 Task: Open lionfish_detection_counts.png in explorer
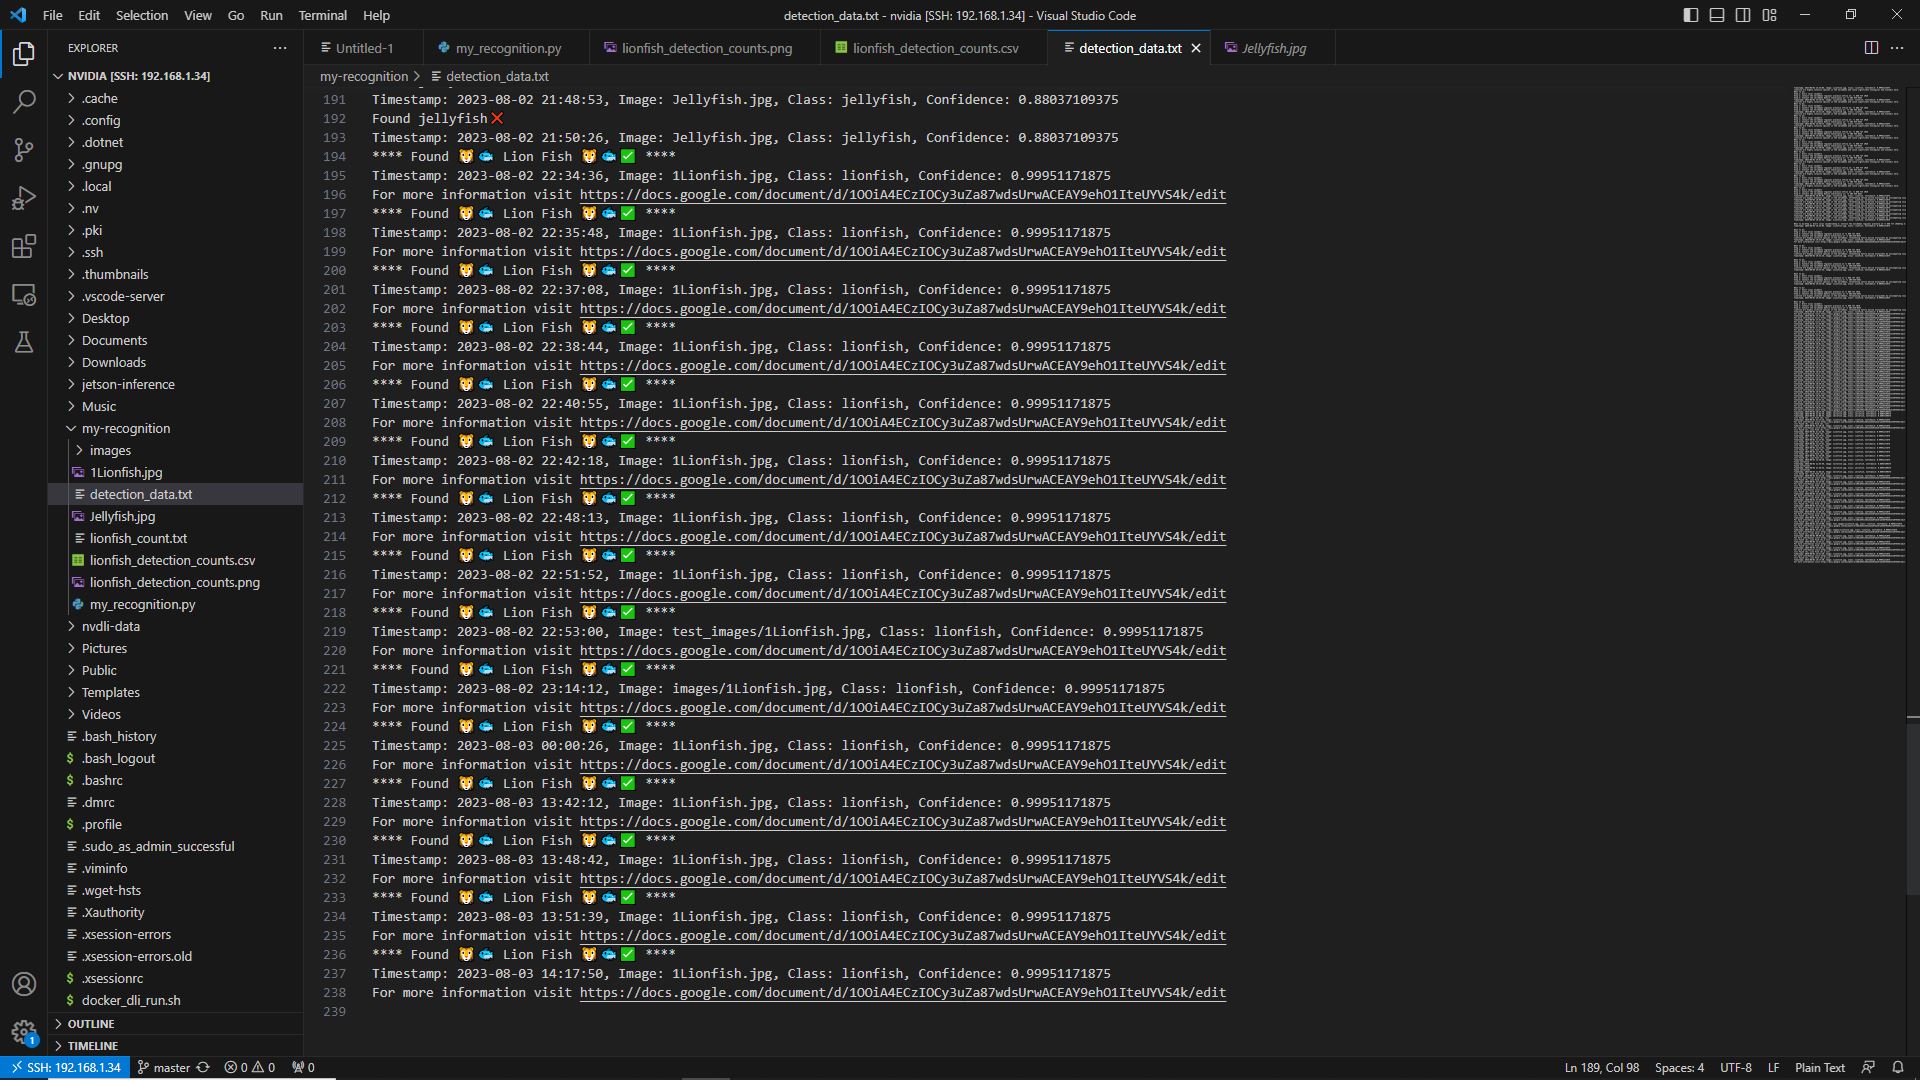(x=175, y=582)
